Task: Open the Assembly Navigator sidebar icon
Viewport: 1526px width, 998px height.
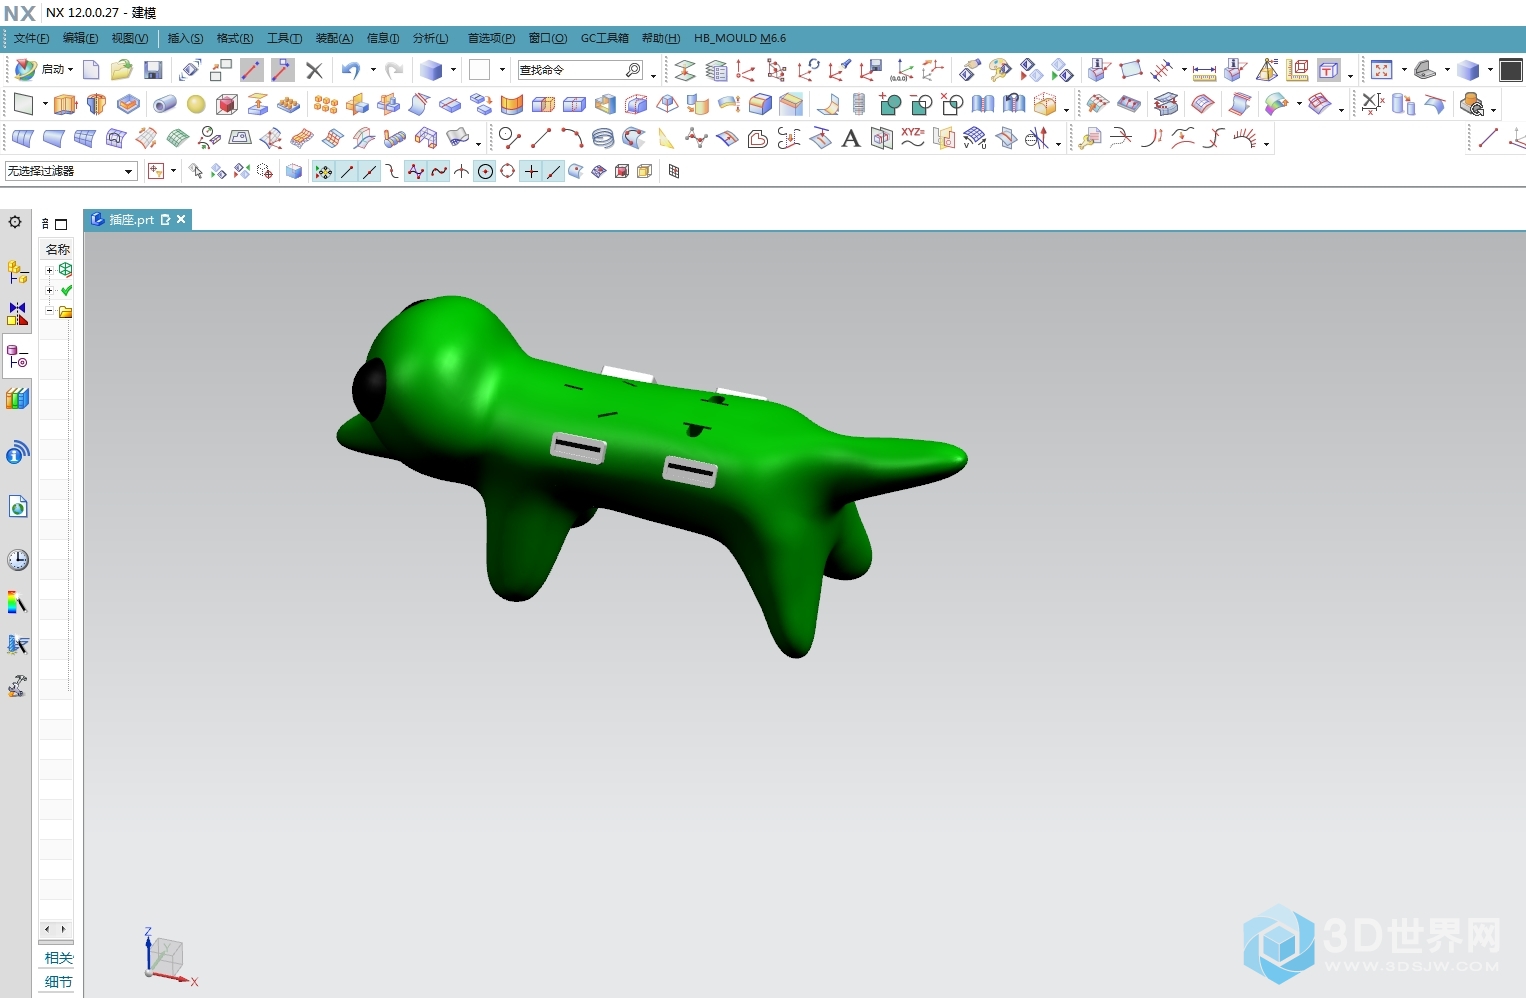Action: click(17, 271)
